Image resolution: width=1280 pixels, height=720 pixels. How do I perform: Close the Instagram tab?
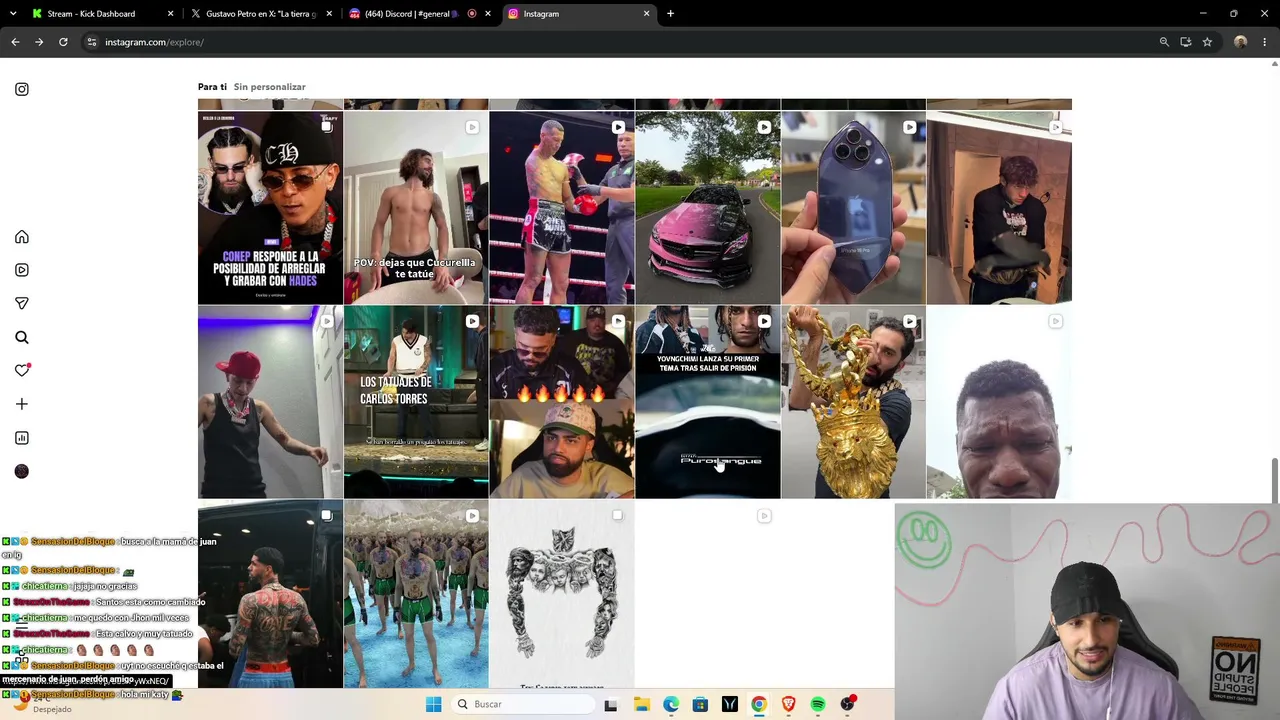646,14
